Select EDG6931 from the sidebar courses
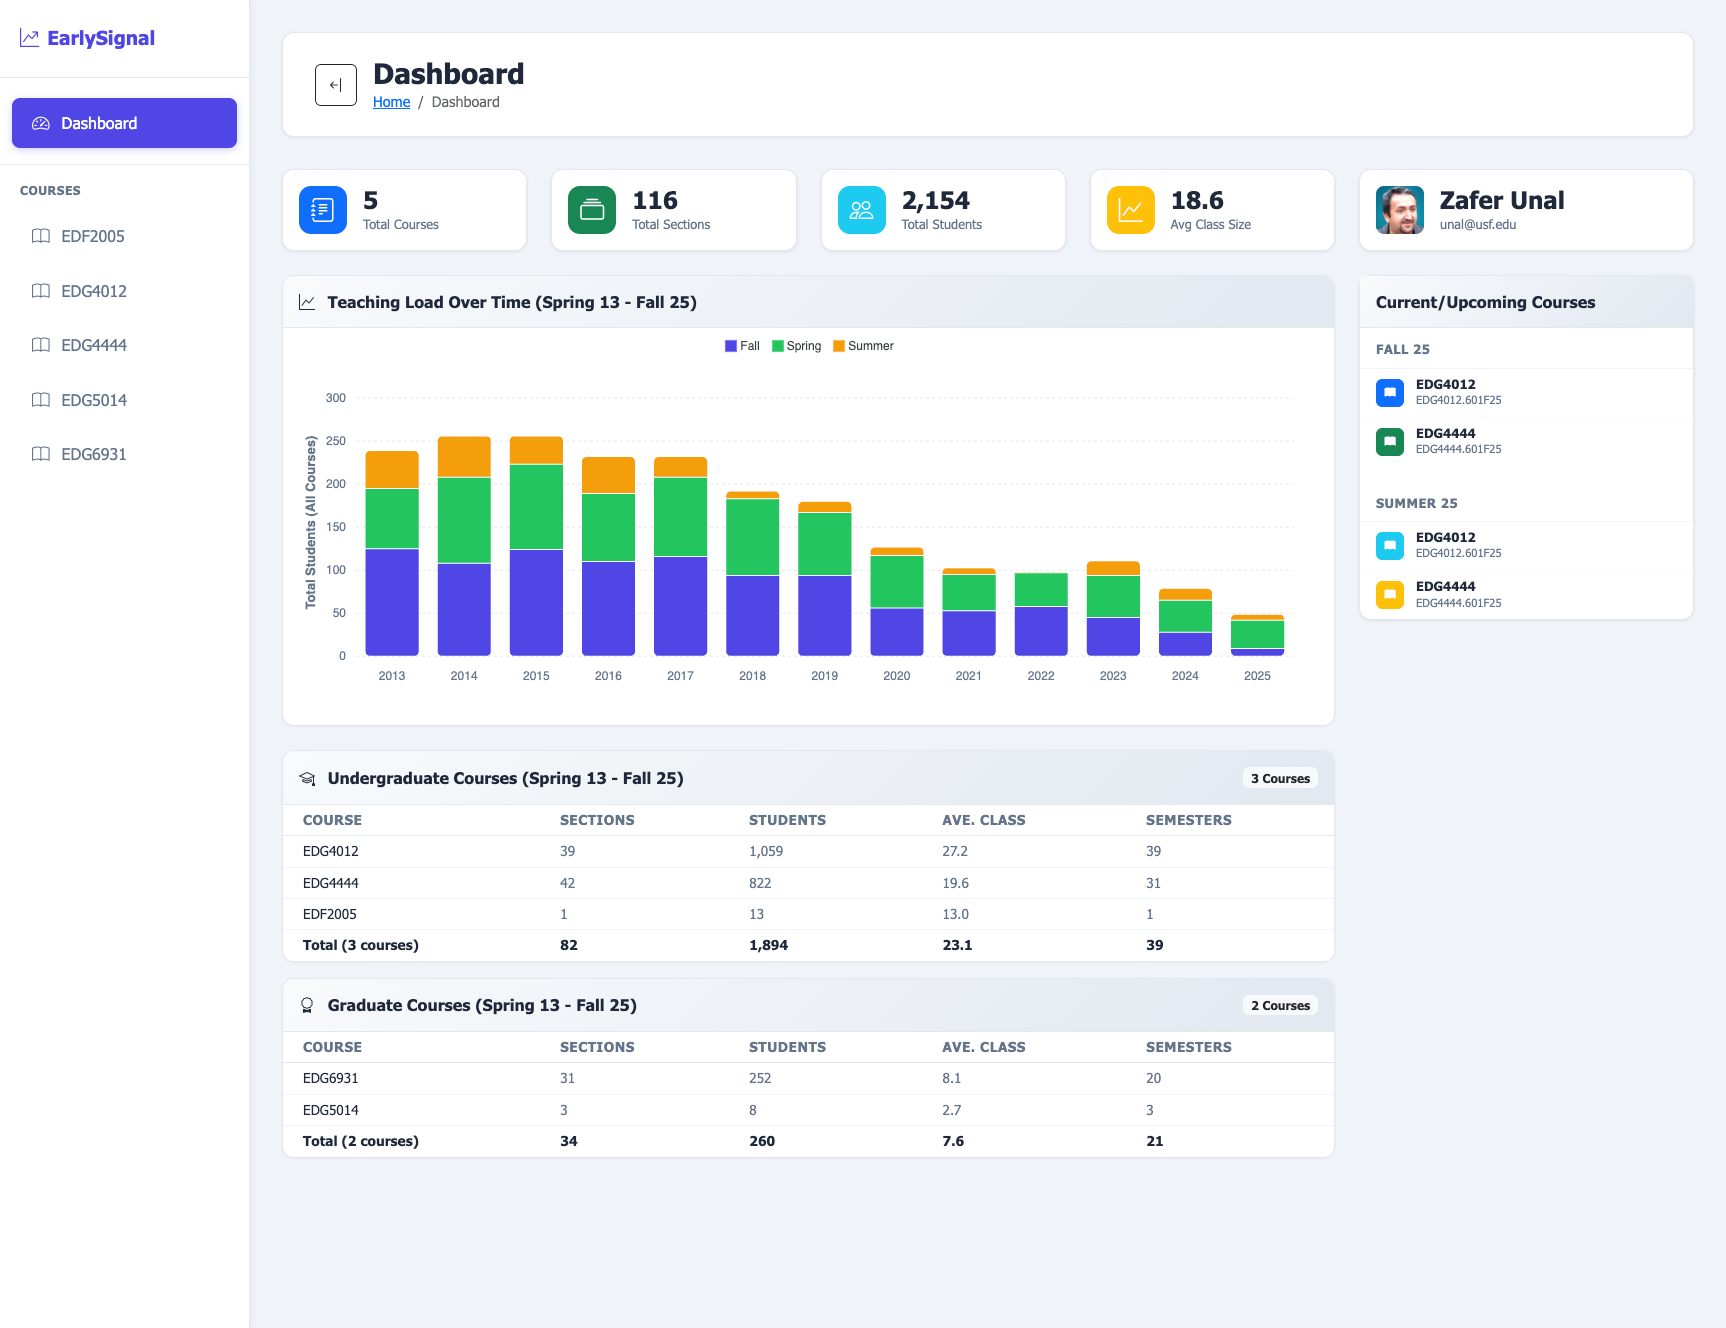This screenshot has height=1328, width=1726. click(94, 454)
